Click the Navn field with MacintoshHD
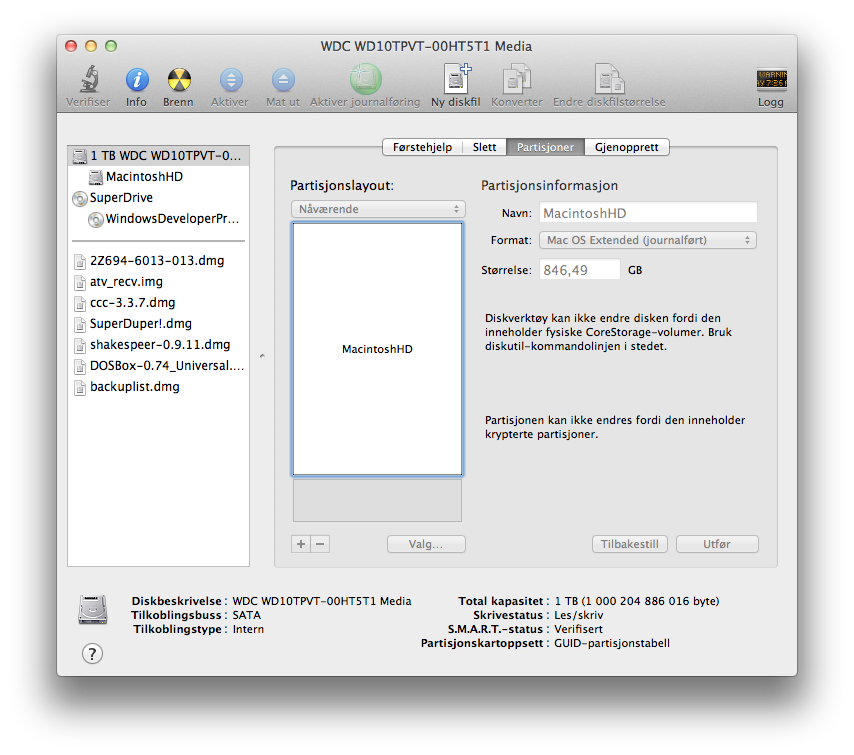The width and height of the screenshot is (854, 755). tap(648, 213)
